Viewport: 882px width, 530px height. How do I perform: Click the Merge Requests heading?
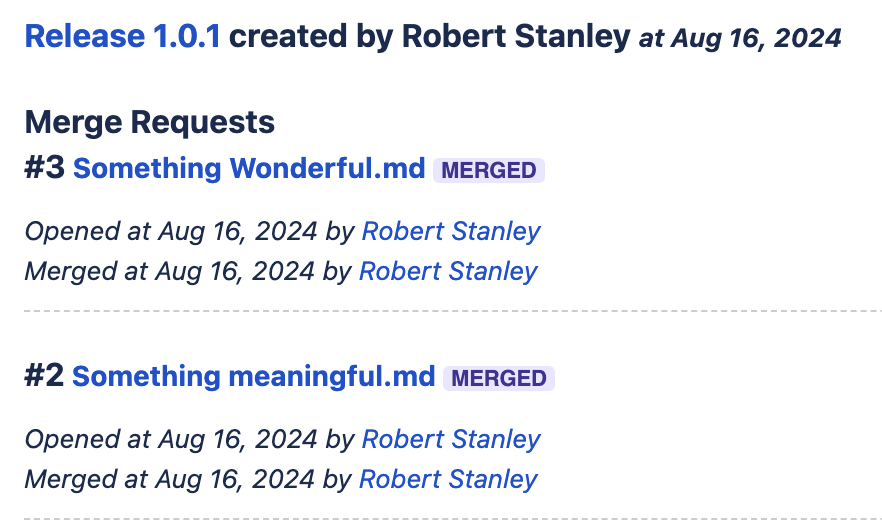(149, 123)
